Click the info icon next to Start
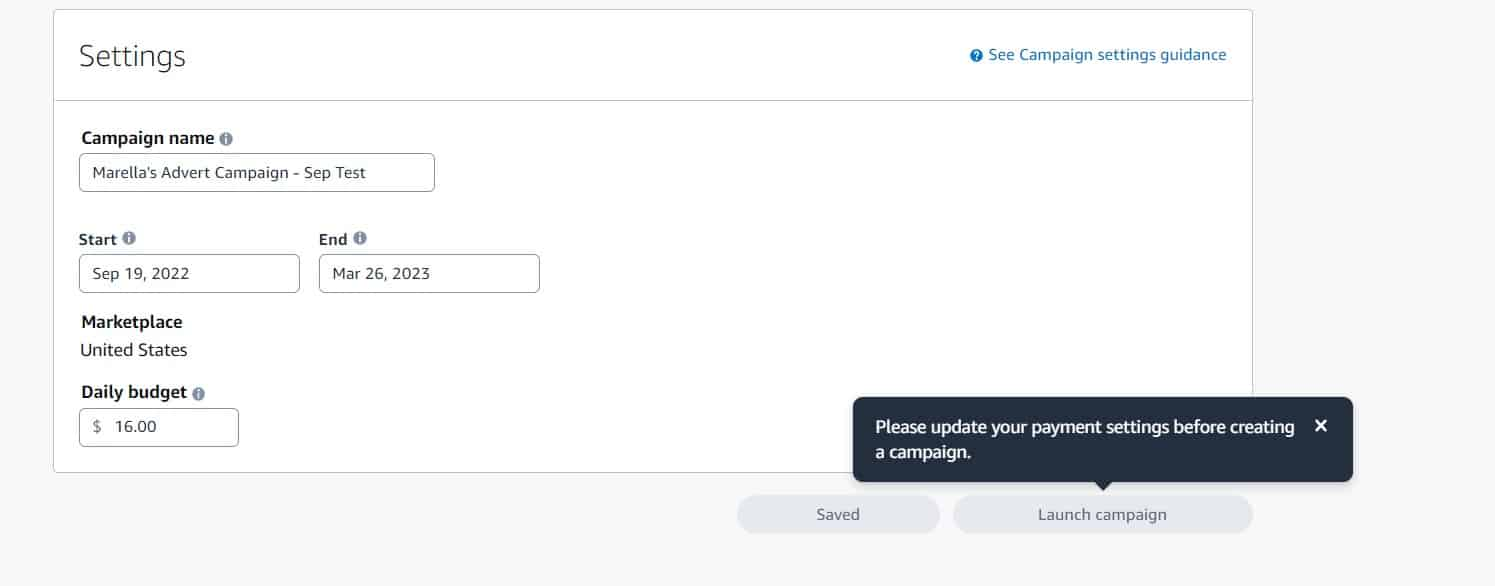This screenshot has height=586, width=1495. point(129,239)
